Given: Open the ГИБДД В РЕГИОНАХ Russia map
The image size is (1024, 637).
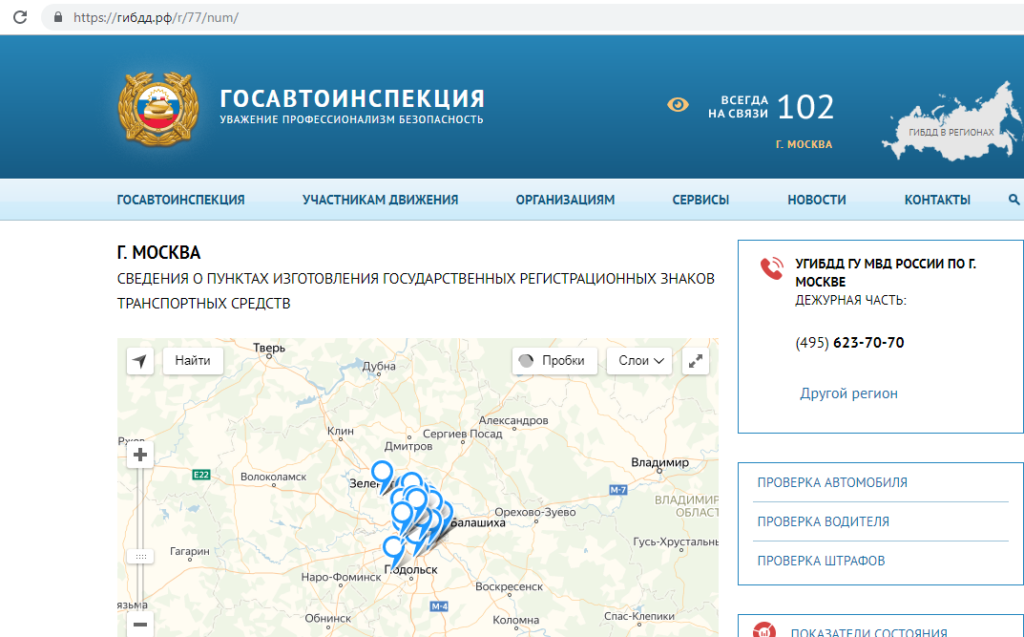Looking at the screenshot, I should point(952,123).
